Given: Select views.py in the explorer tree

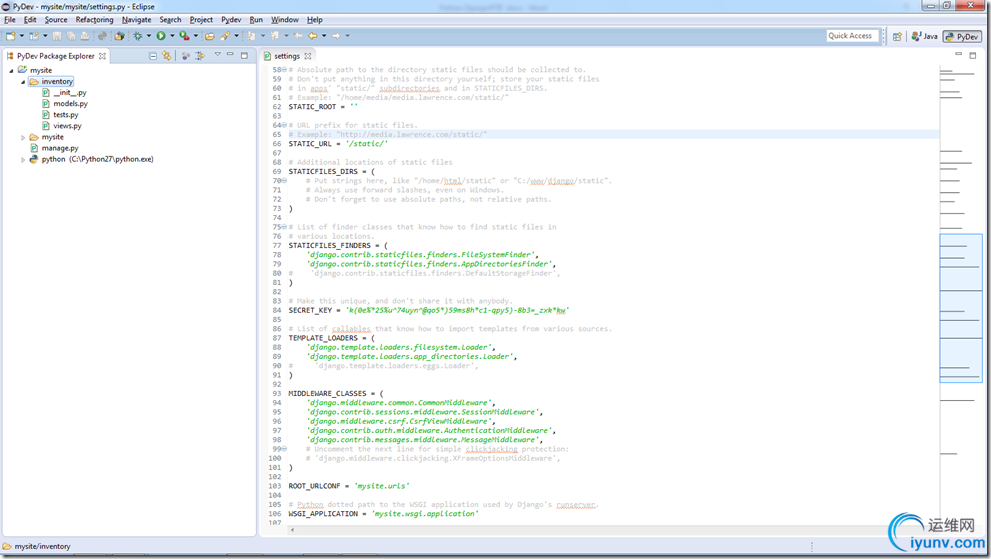Looking at the screenshot, I should [62, 126].
